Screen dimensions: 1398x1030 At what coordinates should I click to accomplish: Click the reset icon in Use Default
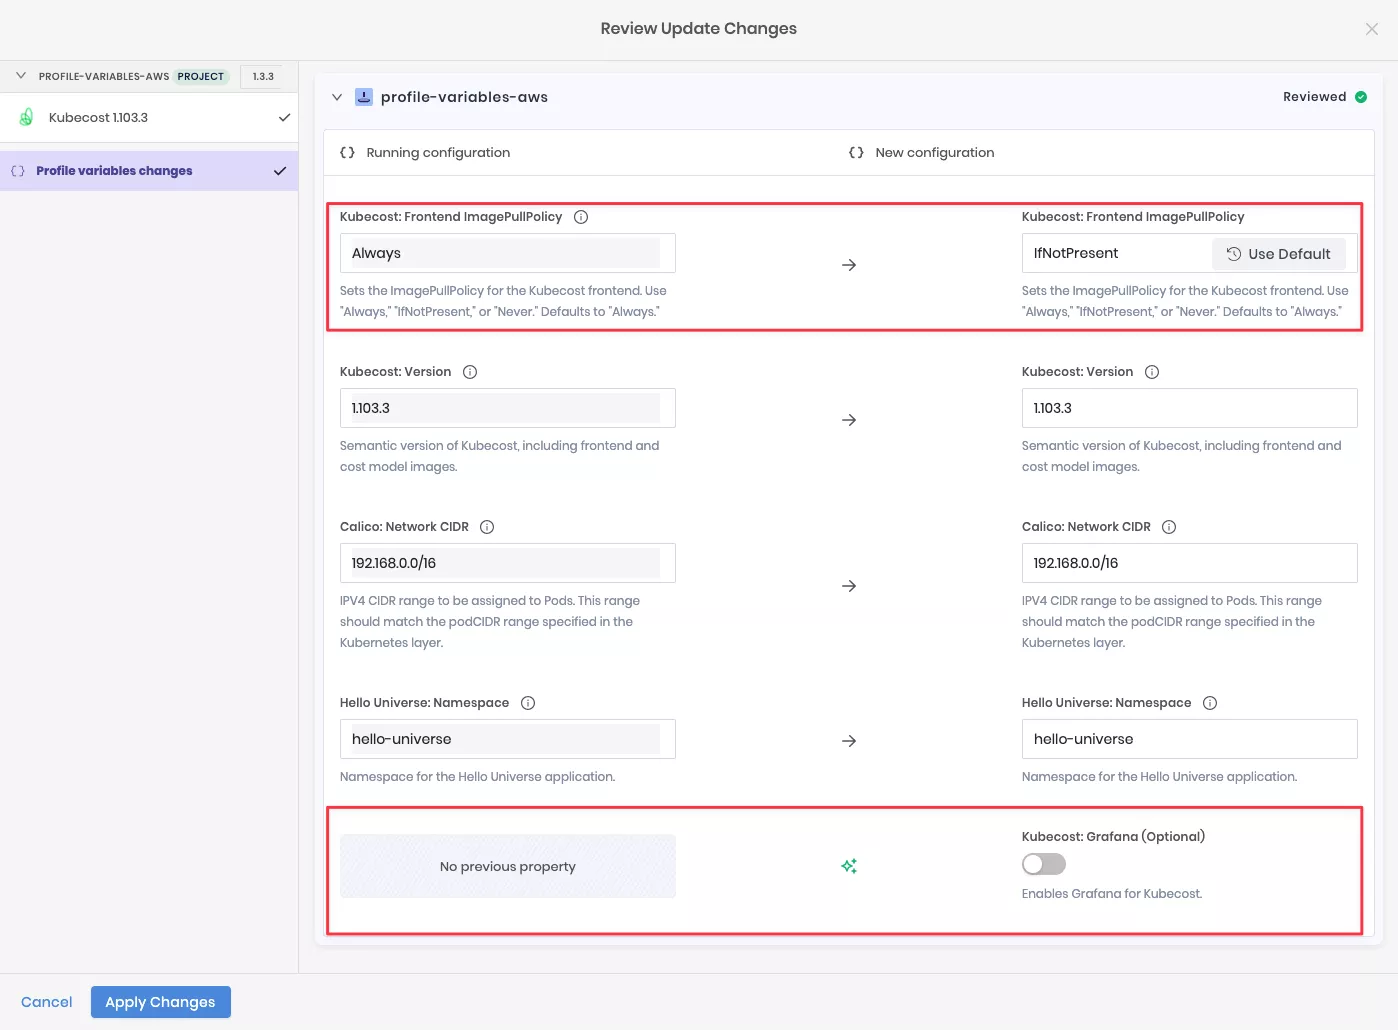[x=1234, y=254]
